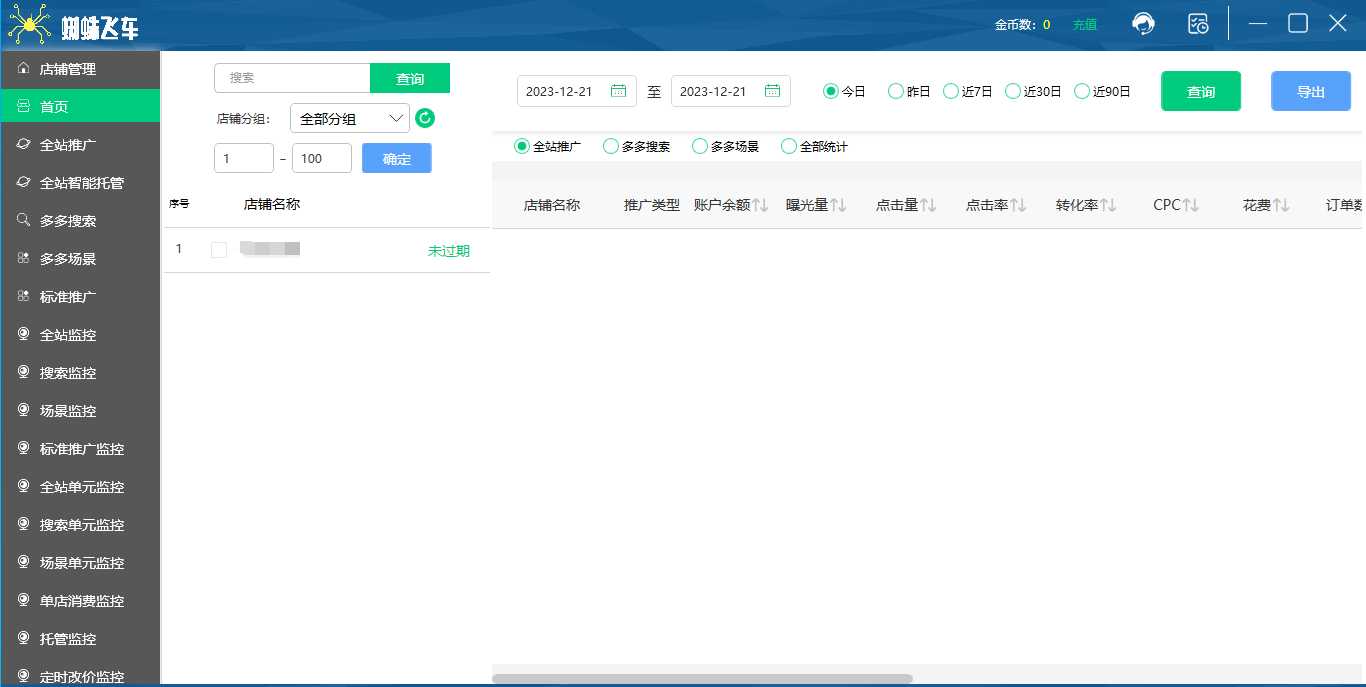Sort by CPC arrows
This screenshot has width=1366, height=687.
[1191, 205]
